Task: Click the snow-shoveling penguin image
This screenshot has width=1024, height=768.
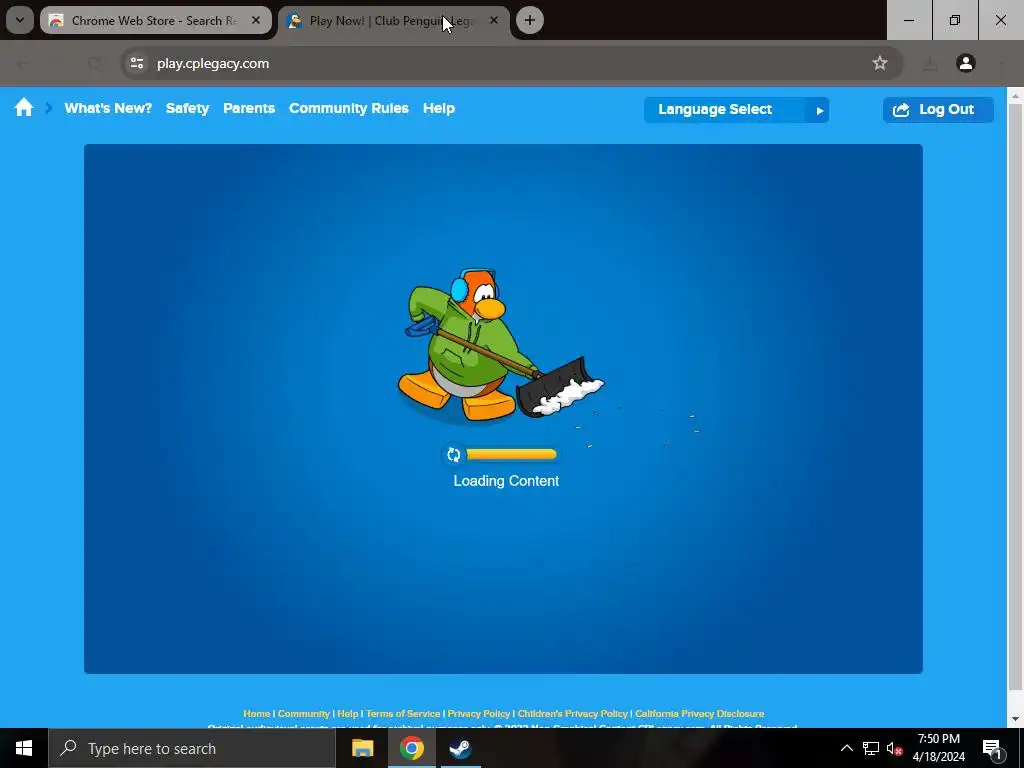Action: [501, 345]
